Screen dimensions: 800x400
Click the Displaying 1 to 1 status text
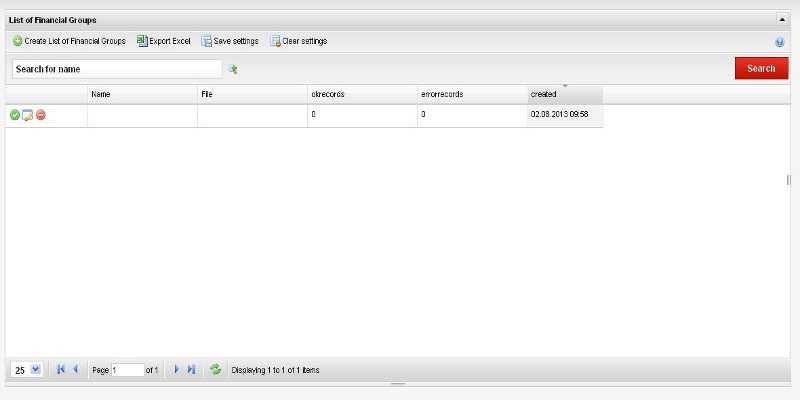[276, 370]
